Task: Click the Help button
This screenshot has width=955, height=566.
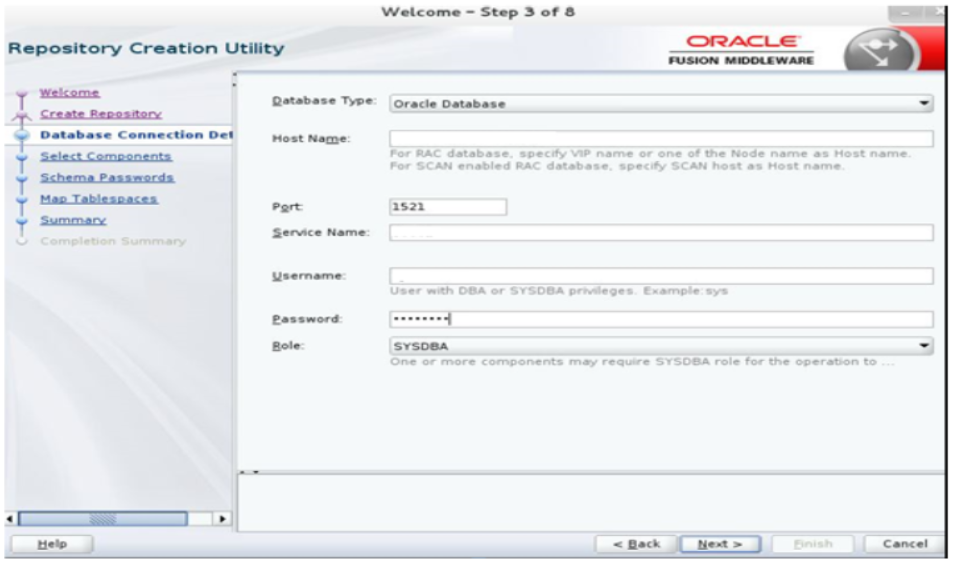Action: coord(52,544)
